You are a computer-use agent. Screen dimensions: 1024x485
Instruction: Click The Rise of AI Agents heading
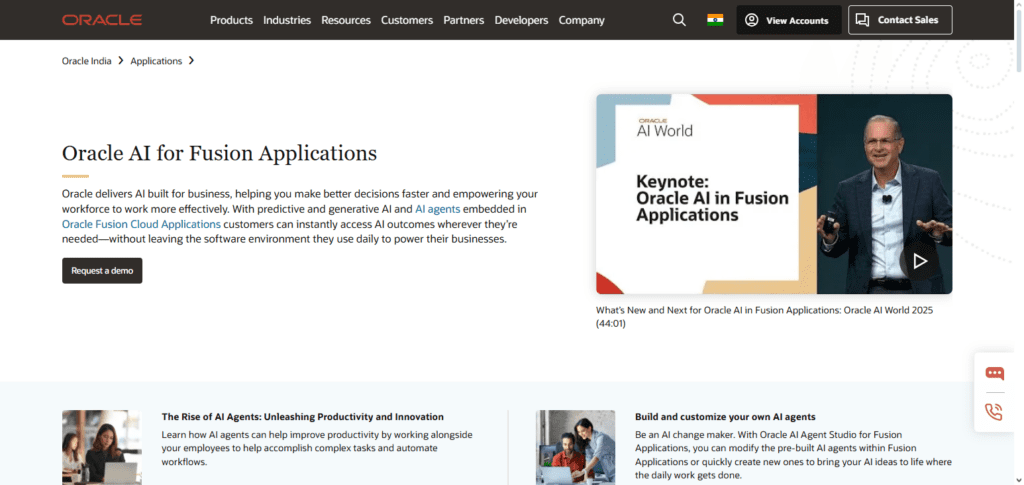pos(302,416)
